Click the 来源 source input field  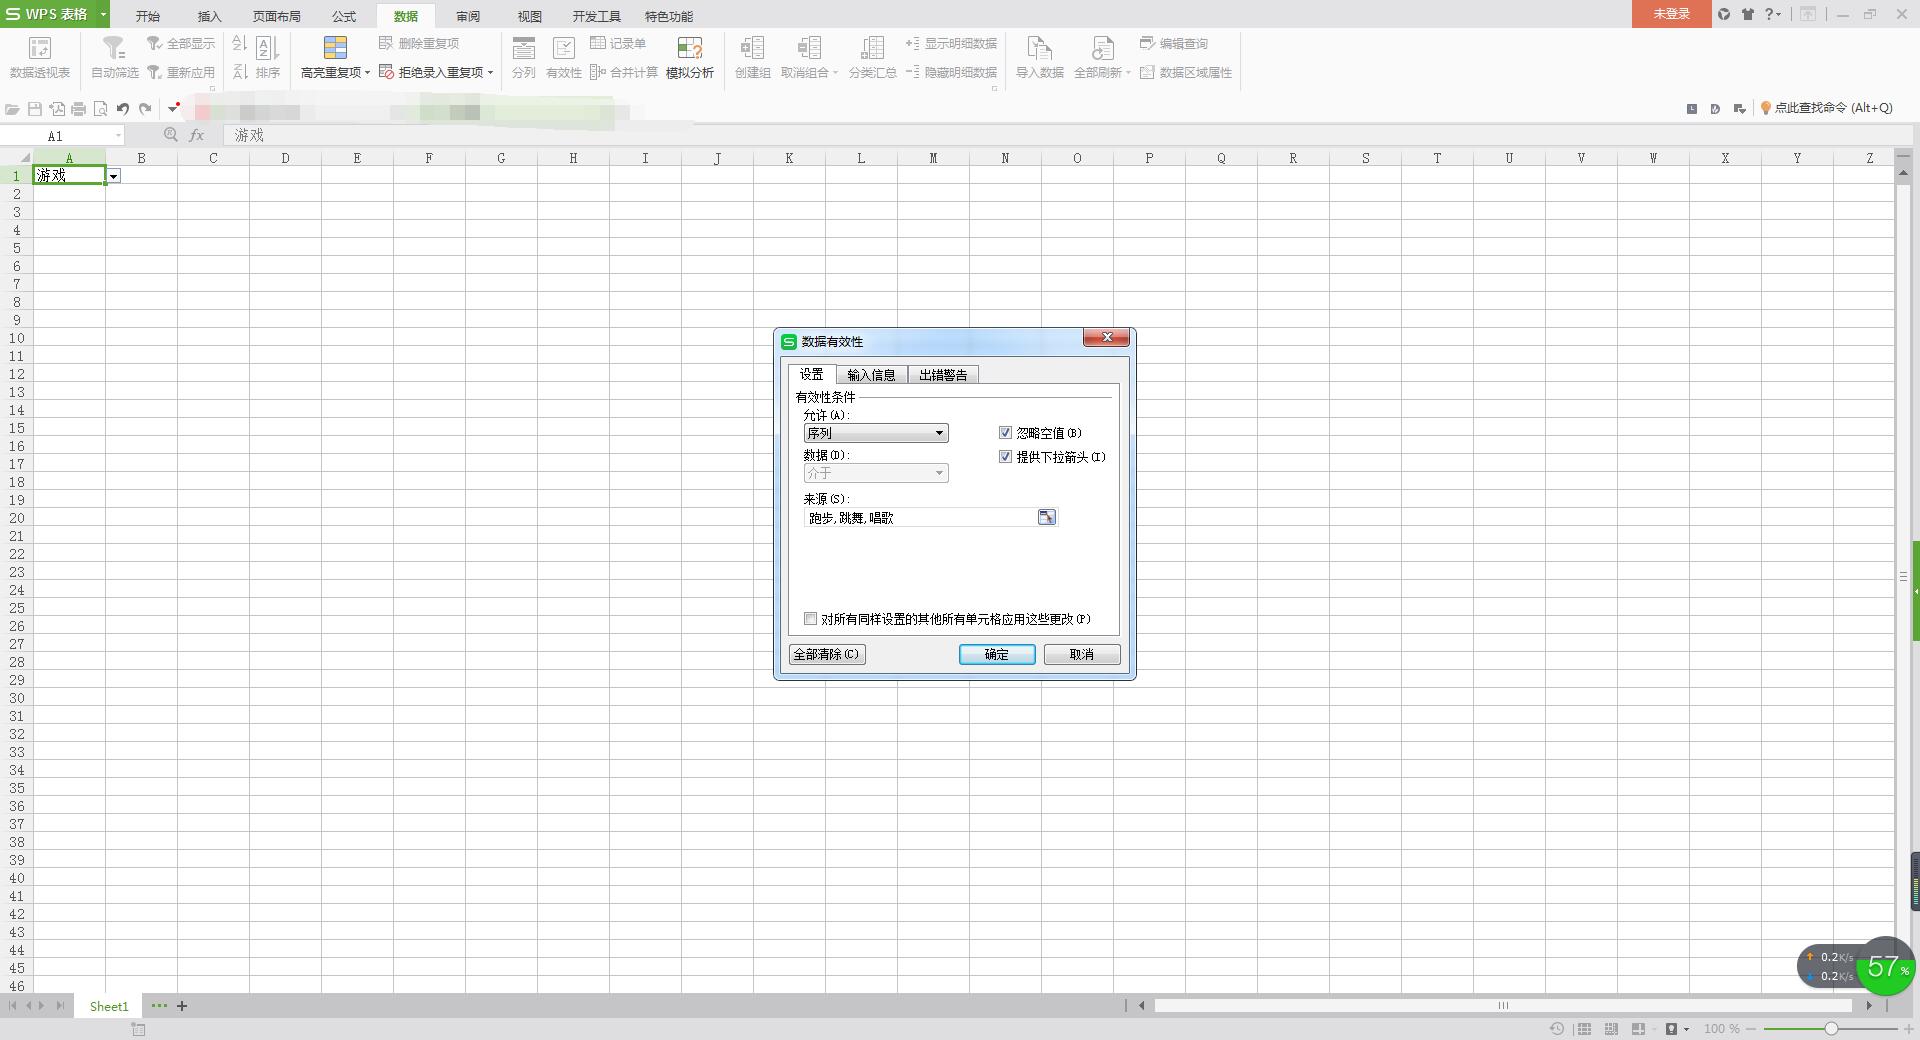pyautogui.click(x=918, y=518)
